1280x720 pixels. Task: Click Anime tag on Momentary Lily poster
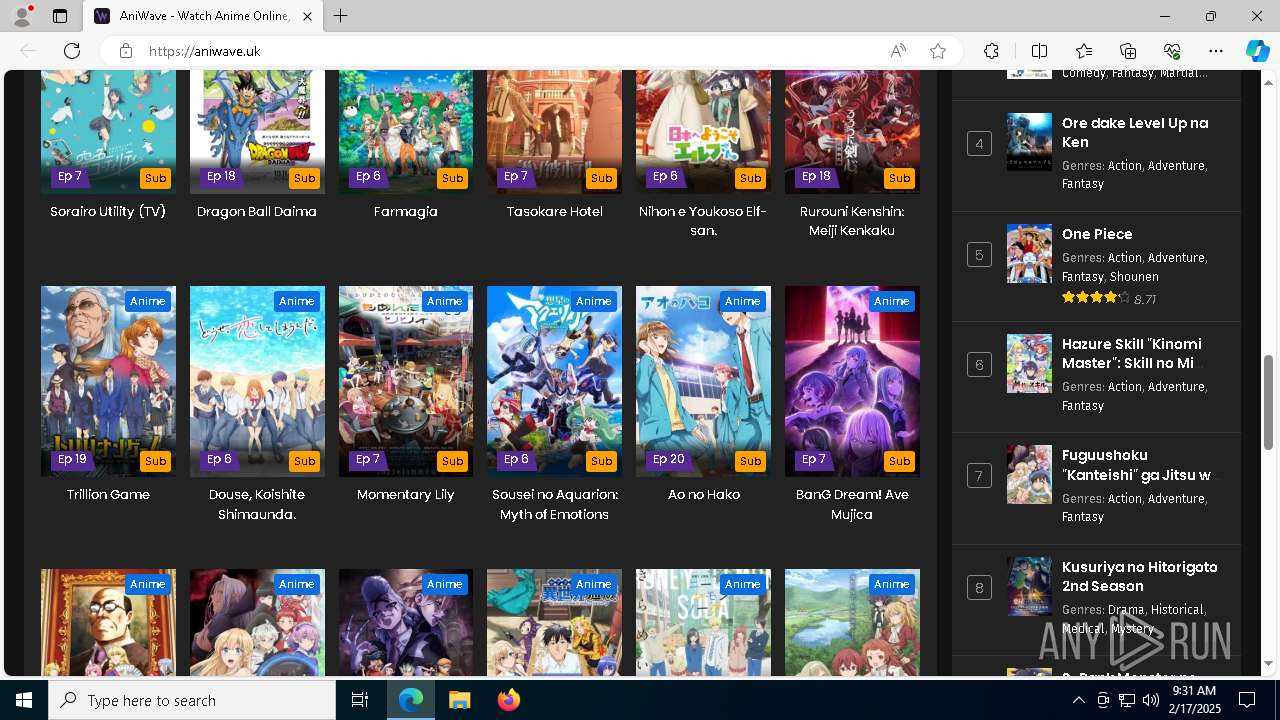pos(445,301)
